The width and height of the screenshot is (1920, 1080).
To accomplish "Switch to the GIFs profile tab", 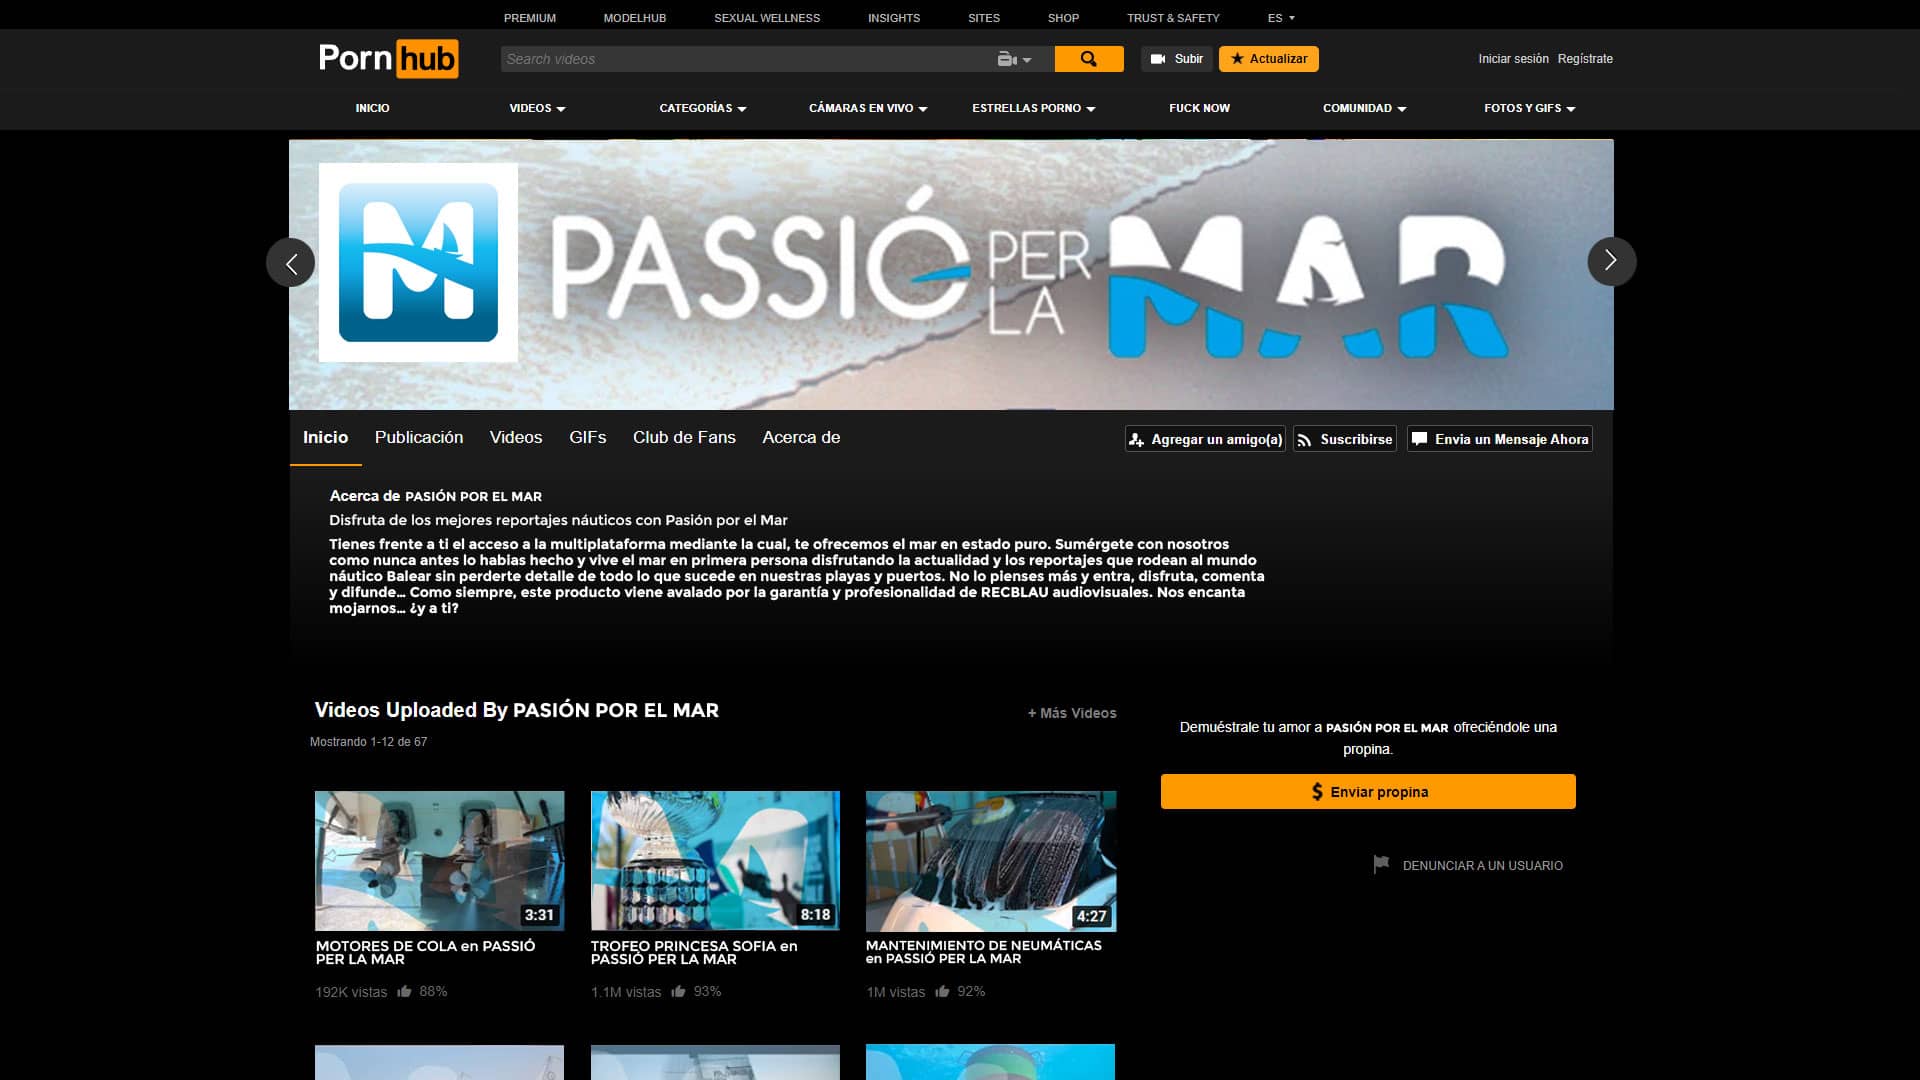I will 588,438.
